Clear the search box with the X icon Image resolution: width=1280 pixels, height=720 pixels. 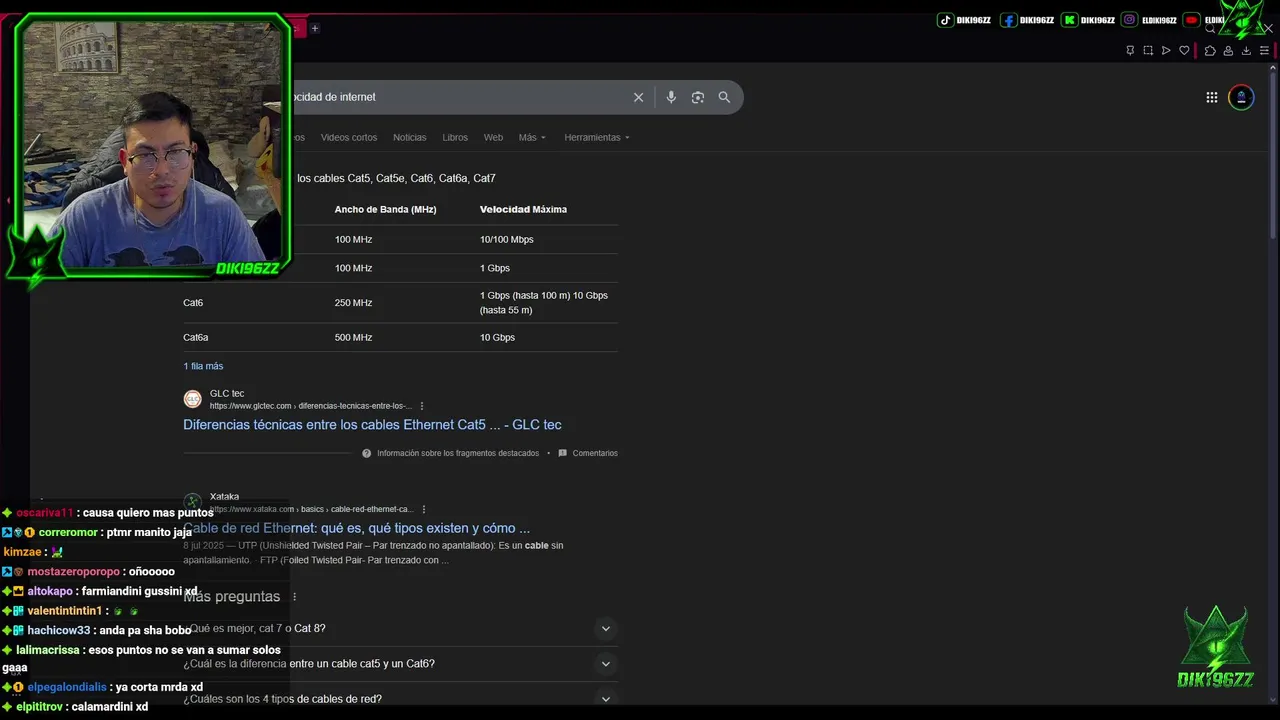coord(638,97)
